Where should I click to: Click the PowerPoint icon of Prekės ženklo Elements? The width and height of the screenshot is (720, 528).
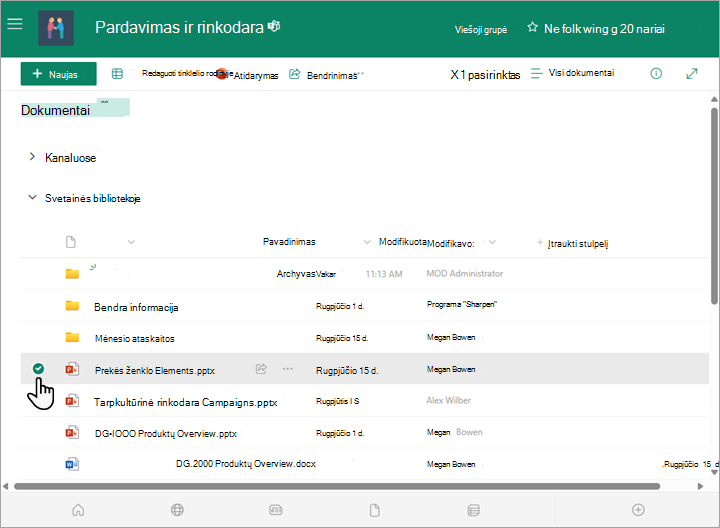pyautogui.click(x=72, y=369)
